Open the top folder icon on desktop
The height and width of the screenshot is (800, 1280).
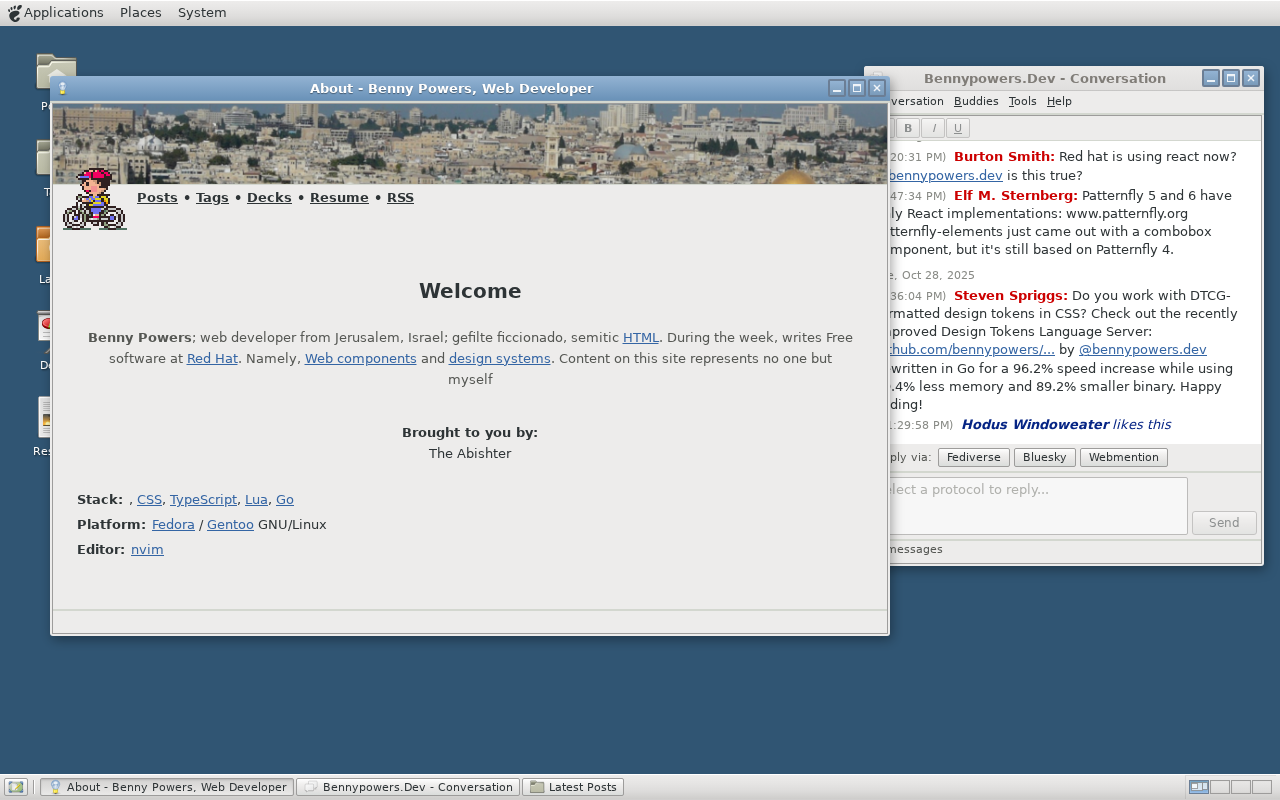(x=56, y=71)
